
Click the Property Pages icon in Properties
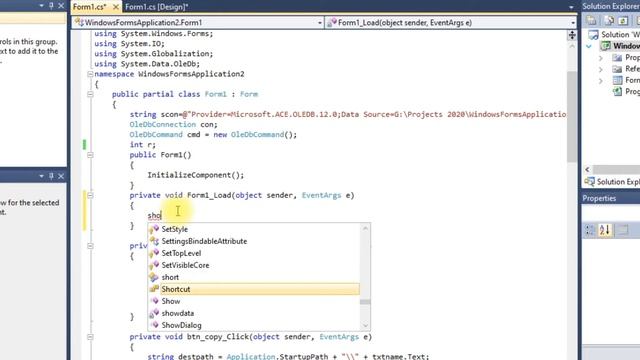pyautogui.click(x=622, y=230)
